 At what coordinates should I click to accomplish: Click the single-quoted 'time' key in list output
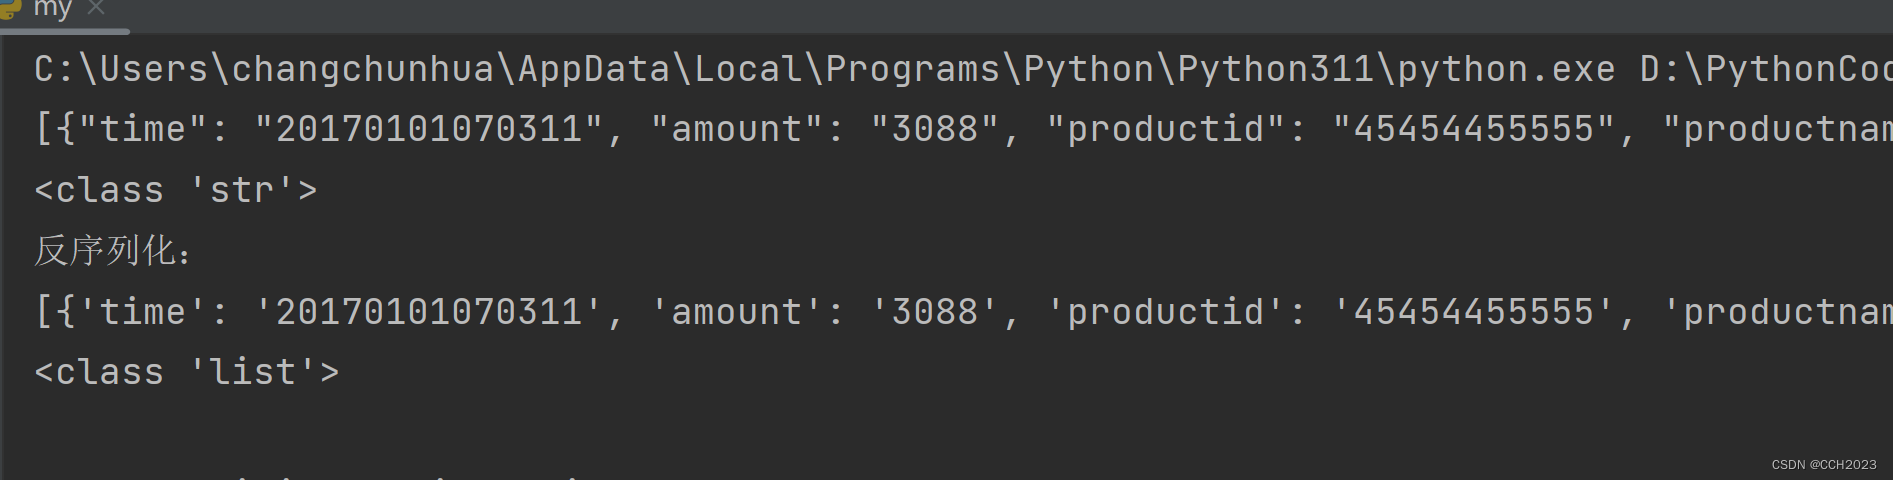(x=143, y=312)
